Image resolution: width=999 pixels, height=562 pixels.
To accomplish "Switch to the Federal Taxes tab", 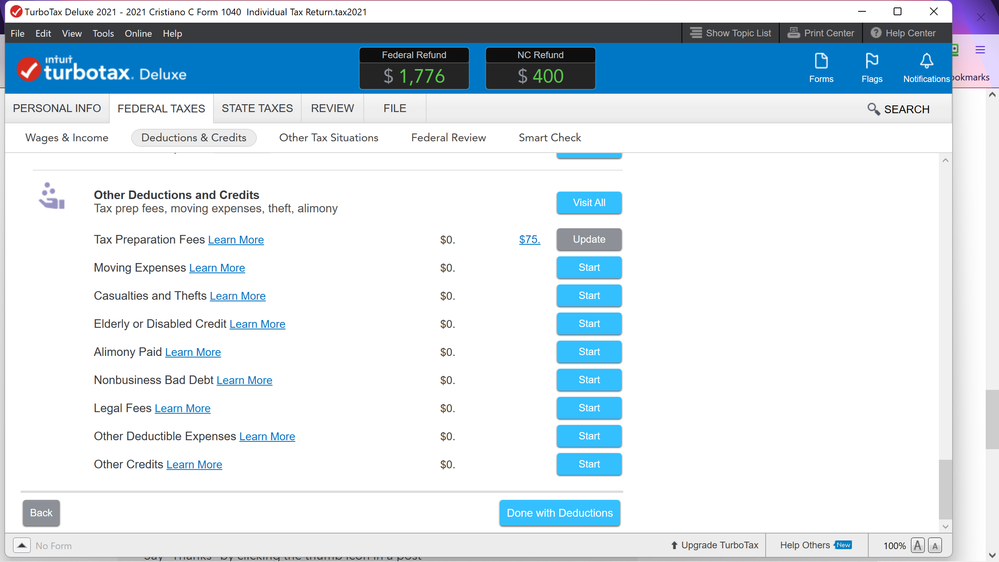I will coord(161,108).
